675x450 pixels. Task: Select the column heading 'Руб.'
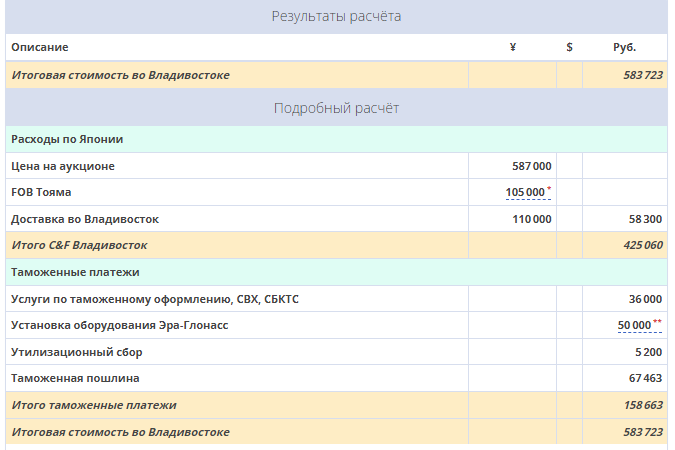(x=625, y=47)
